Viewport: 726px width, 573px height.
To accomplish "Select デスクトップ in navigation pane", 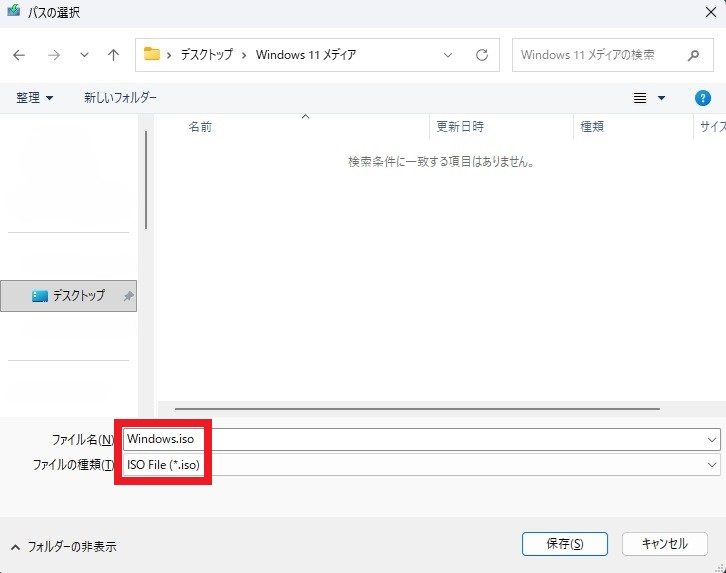I will click(69, 296).
